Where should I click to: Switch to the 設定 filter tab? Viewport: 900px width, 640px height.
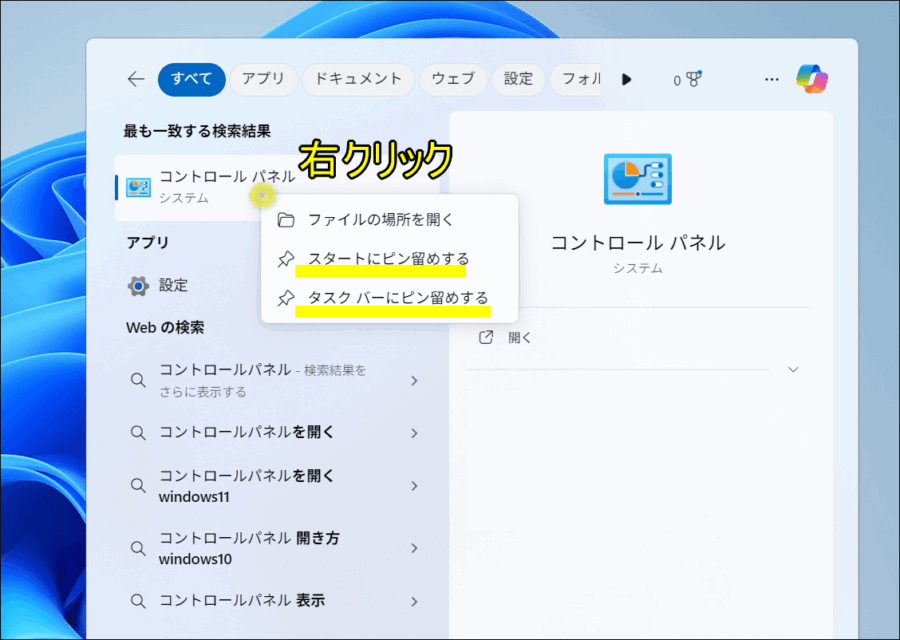pos(518,79)
